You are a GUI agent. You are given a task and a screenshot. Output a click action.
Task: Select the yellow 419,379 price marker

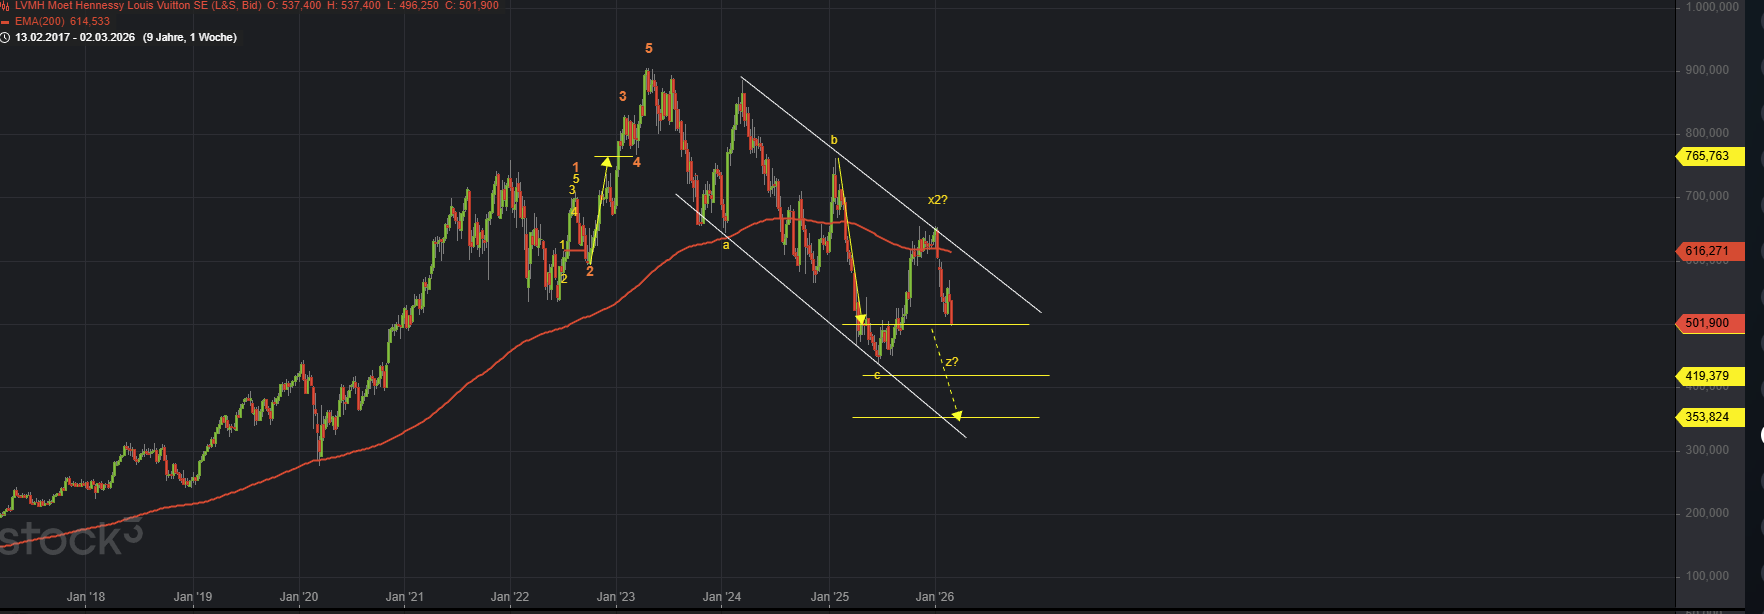(1708, 376)
